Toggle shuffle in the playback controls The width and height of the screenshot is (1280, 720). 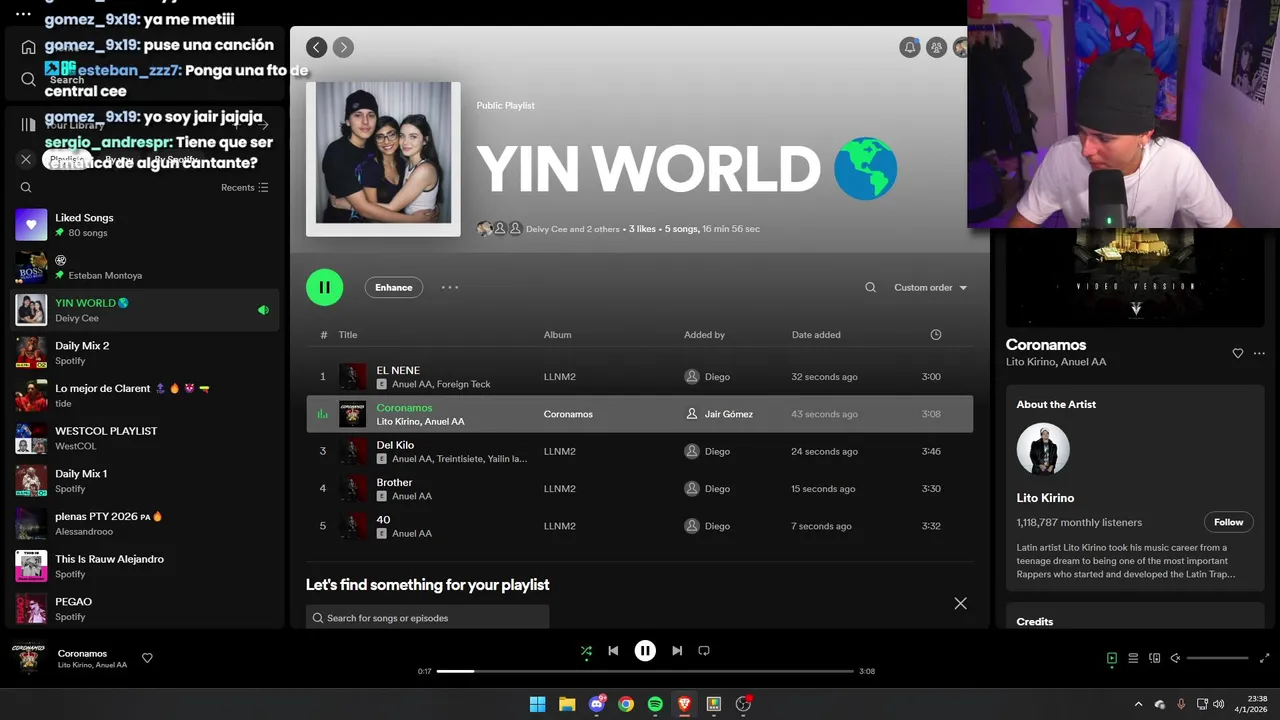tap(587, 651)
